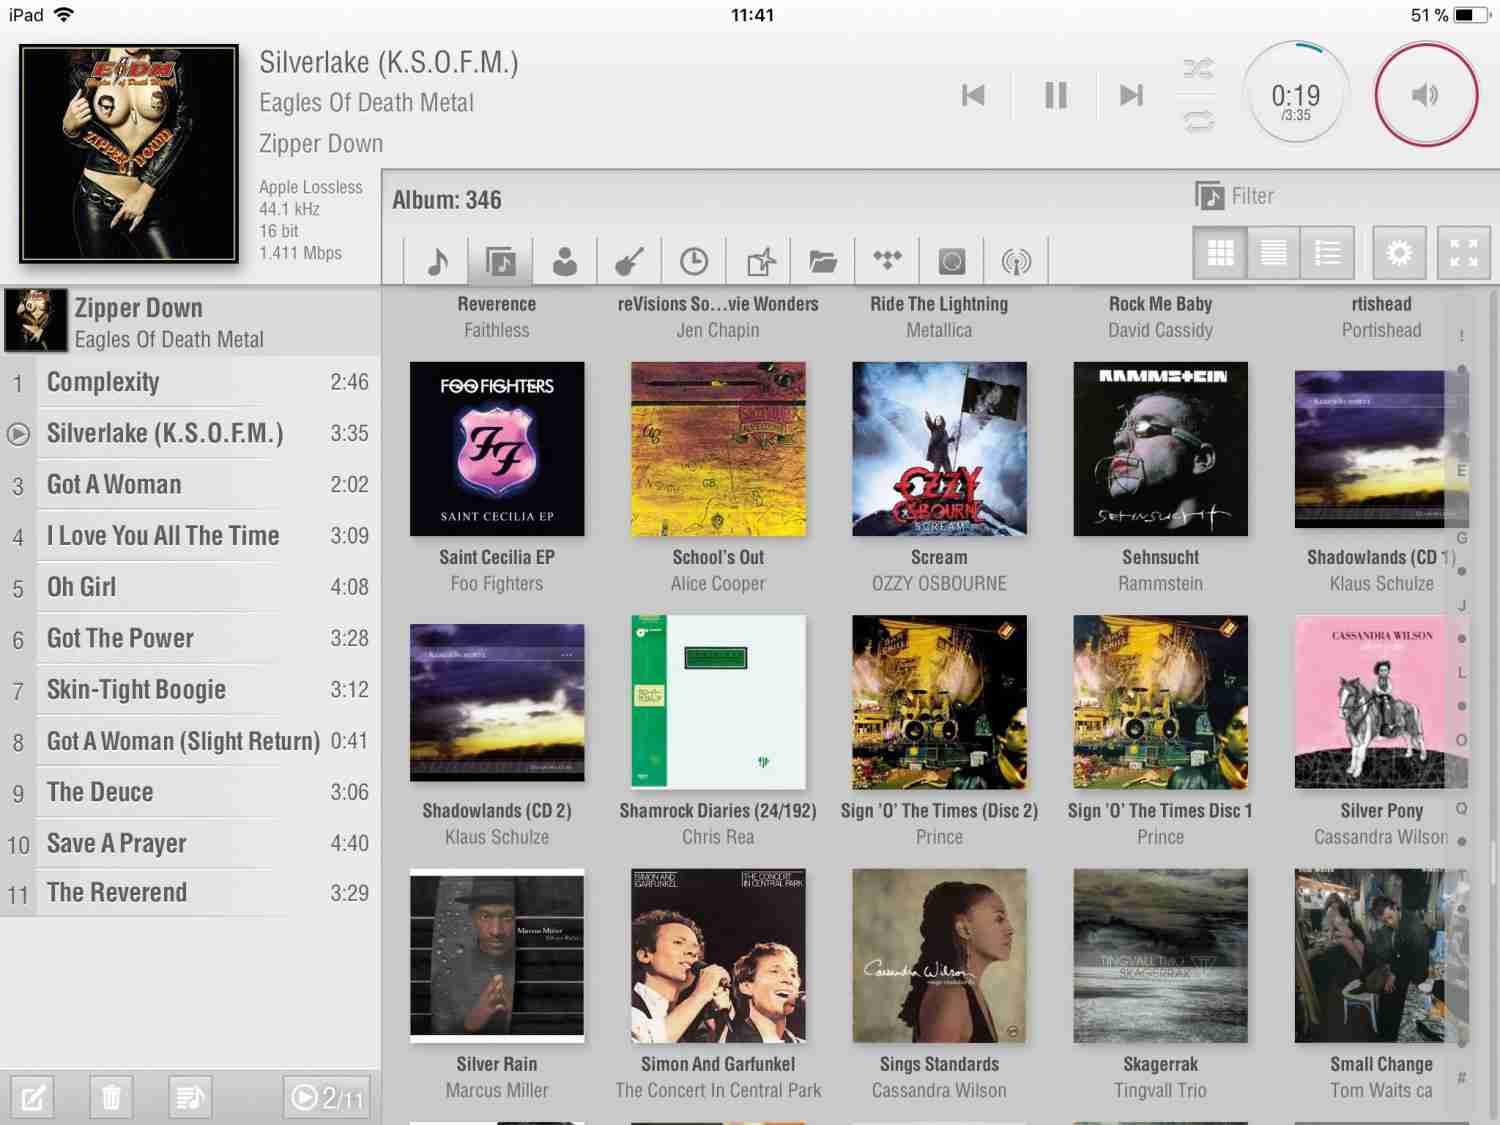Open Chris Rea Shamrock Diaries album
Image resolution: width=1500 pixels, height=1125 pixels.
click(x=718, y=702)
